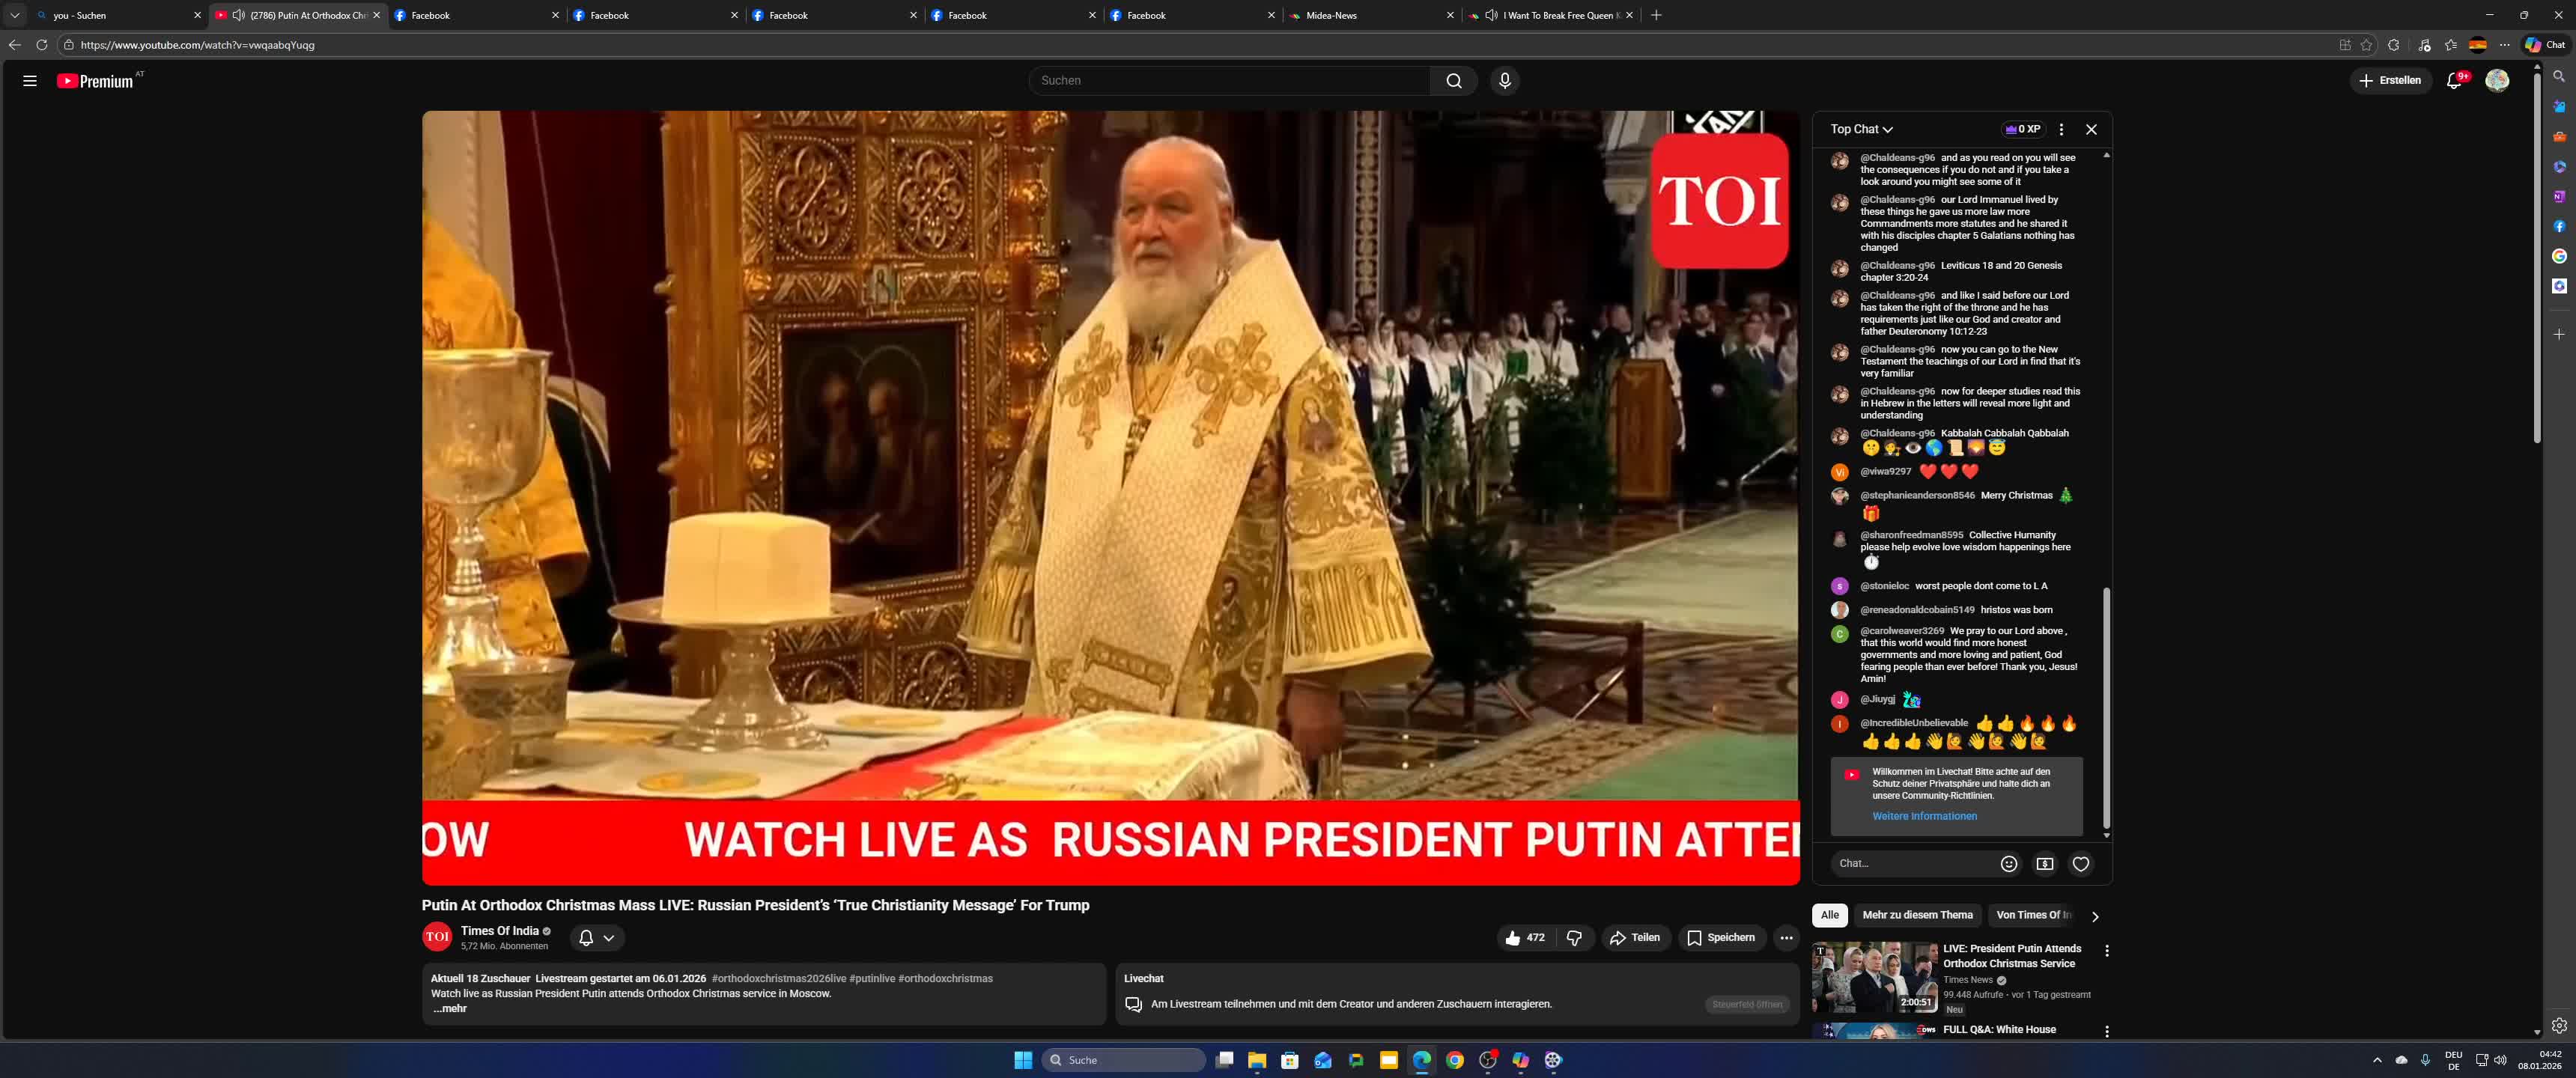The height and width of the screenshot is (1078, 2576).
Task: Click the YouTube search magnifier button
Action: (1453, 81)
